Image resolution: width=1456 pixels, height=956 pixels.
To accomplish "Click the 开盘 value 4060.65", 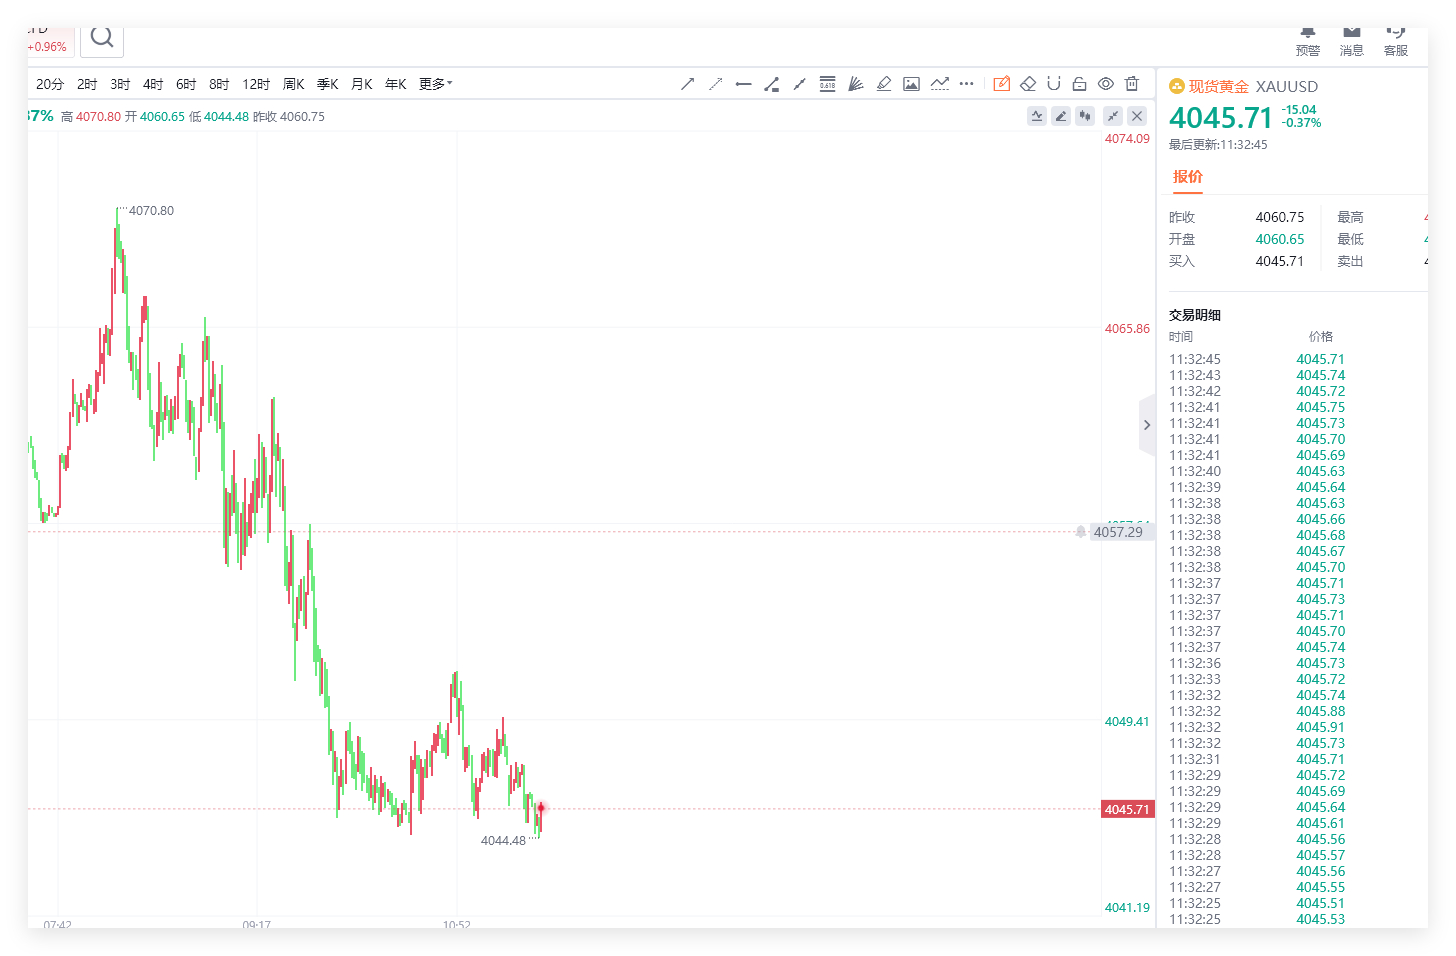I will pyautogui.click(x=1280, y=239).
